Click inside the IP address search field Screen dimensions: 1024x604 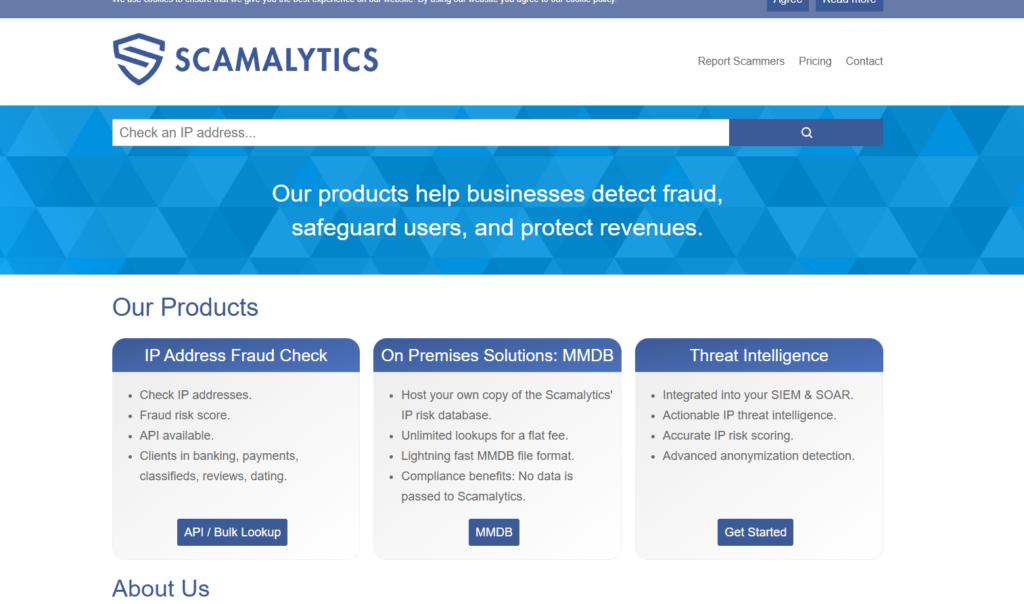coord(420,132)
